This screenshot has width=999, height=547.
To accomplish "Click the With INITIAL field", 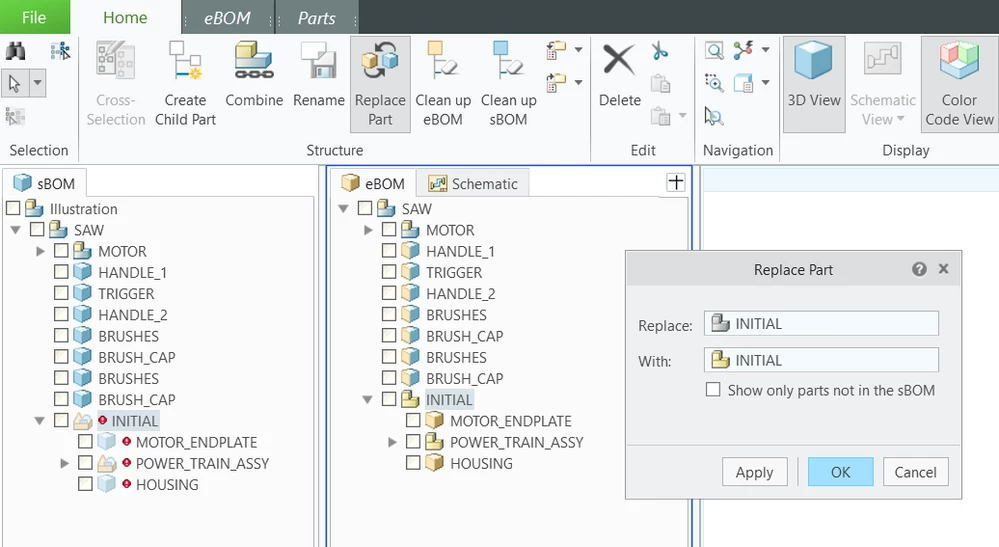I will tap(821, 360).
